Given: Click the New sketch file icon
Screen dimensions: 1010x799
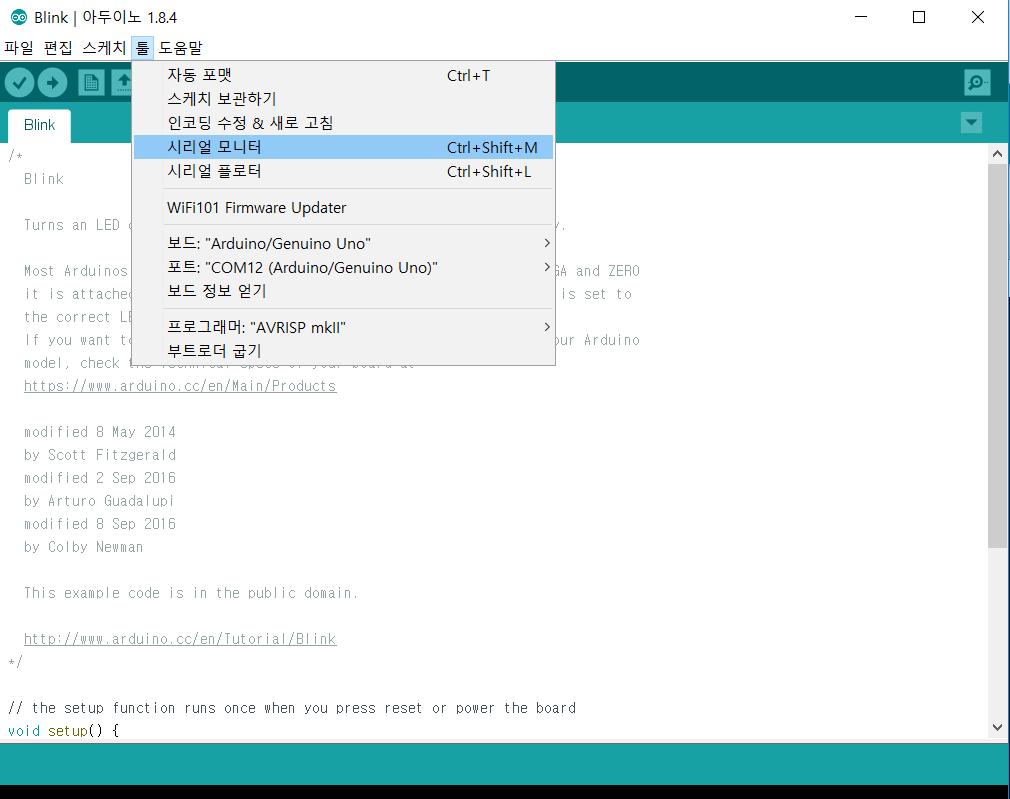Looking at the screenshot, I should coord(91,82).
